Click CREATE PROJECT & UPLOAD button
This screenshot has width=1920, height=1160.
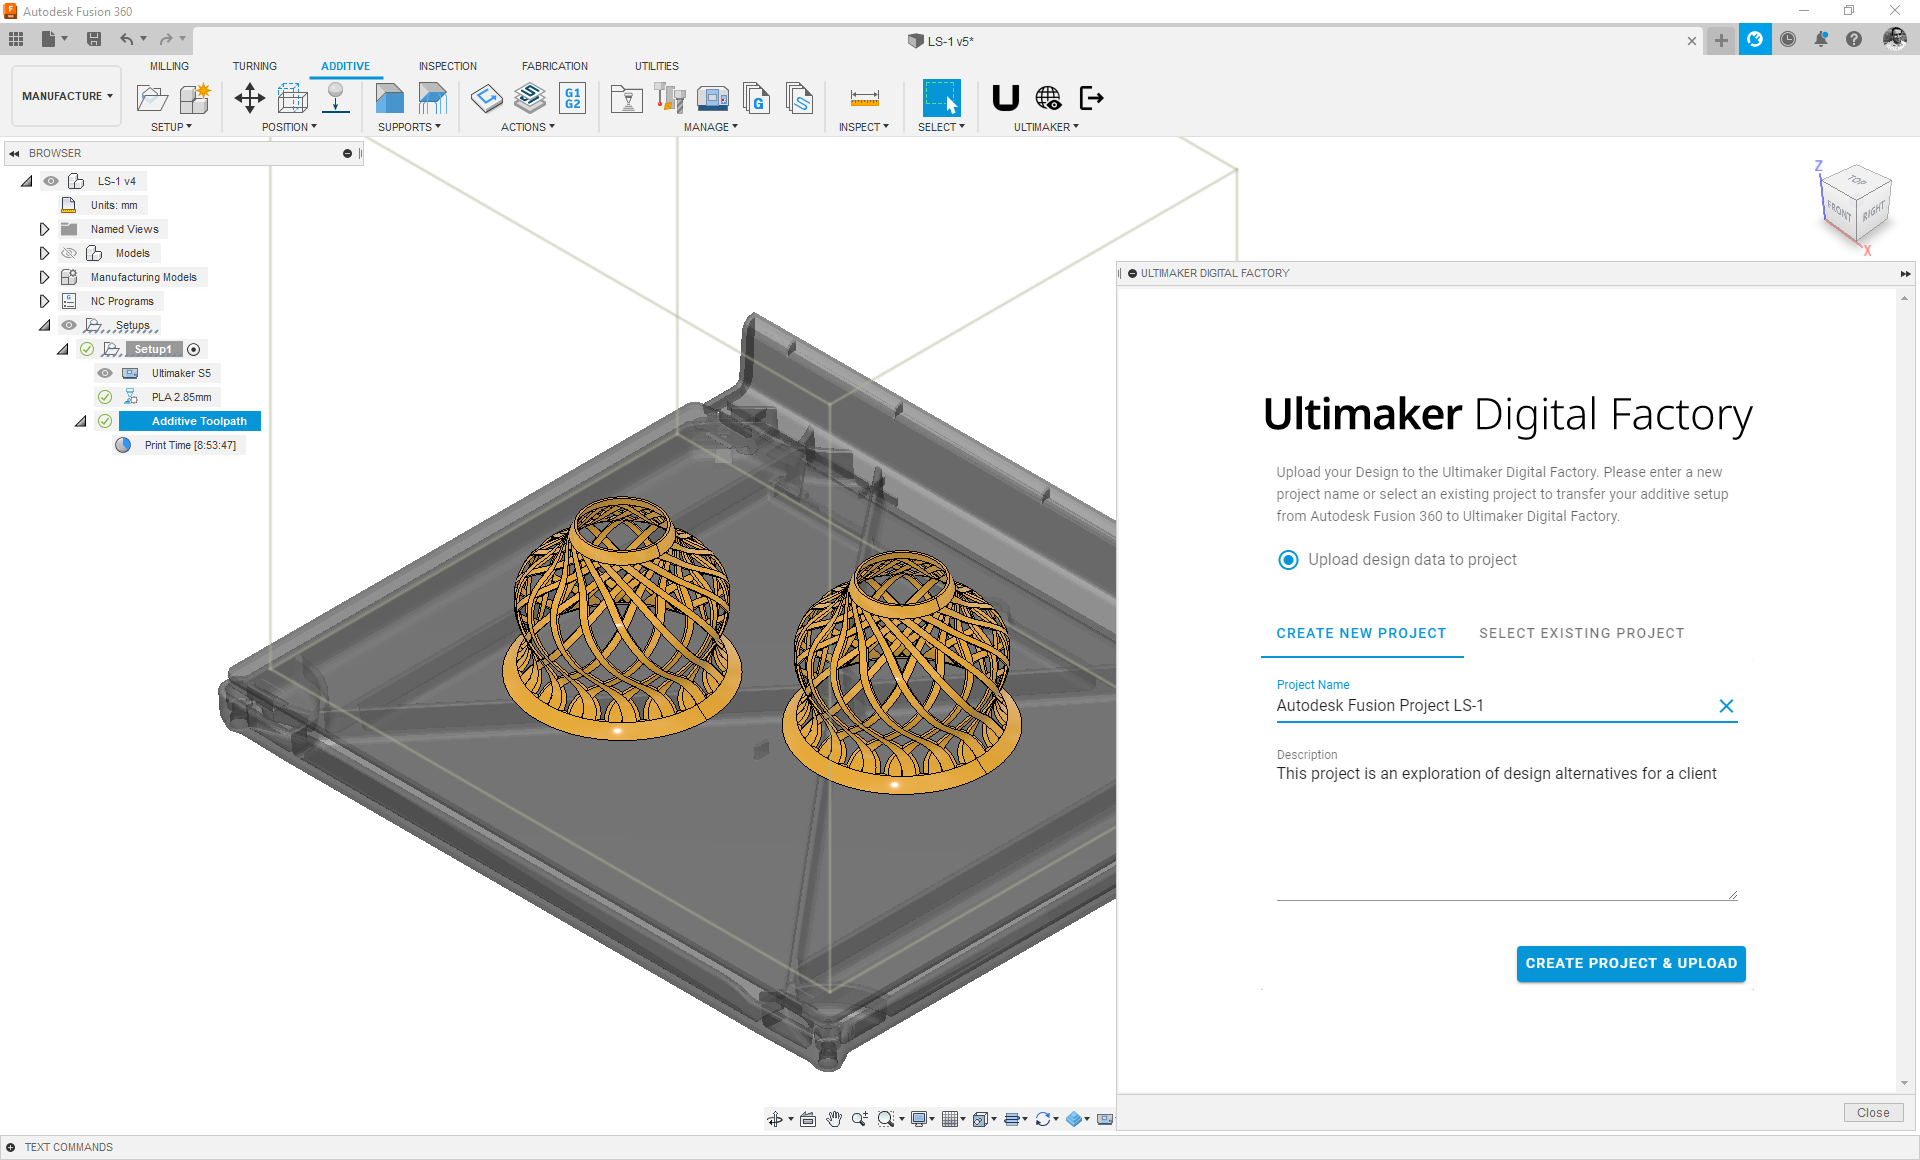pyautogui.click(x=1630, y=963)
